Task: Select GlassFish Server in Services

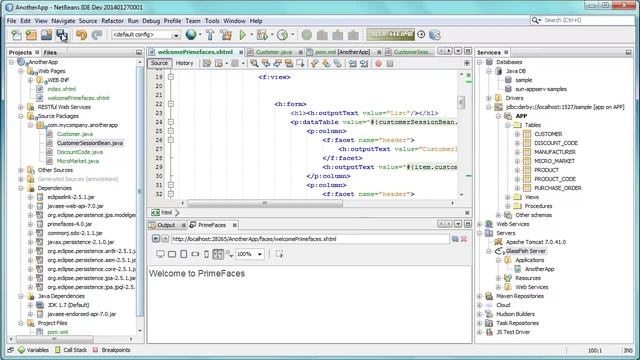Action: pyautogui.click(x=525, y=251)
